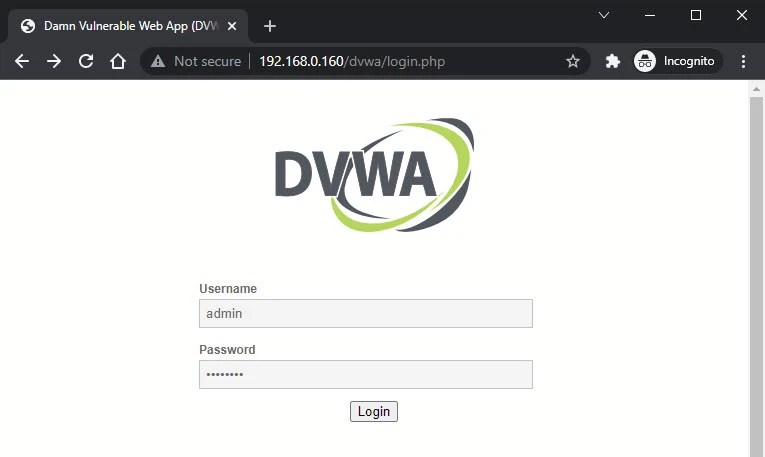Click the browser Back arrow
765x457 pixels.
22,61
